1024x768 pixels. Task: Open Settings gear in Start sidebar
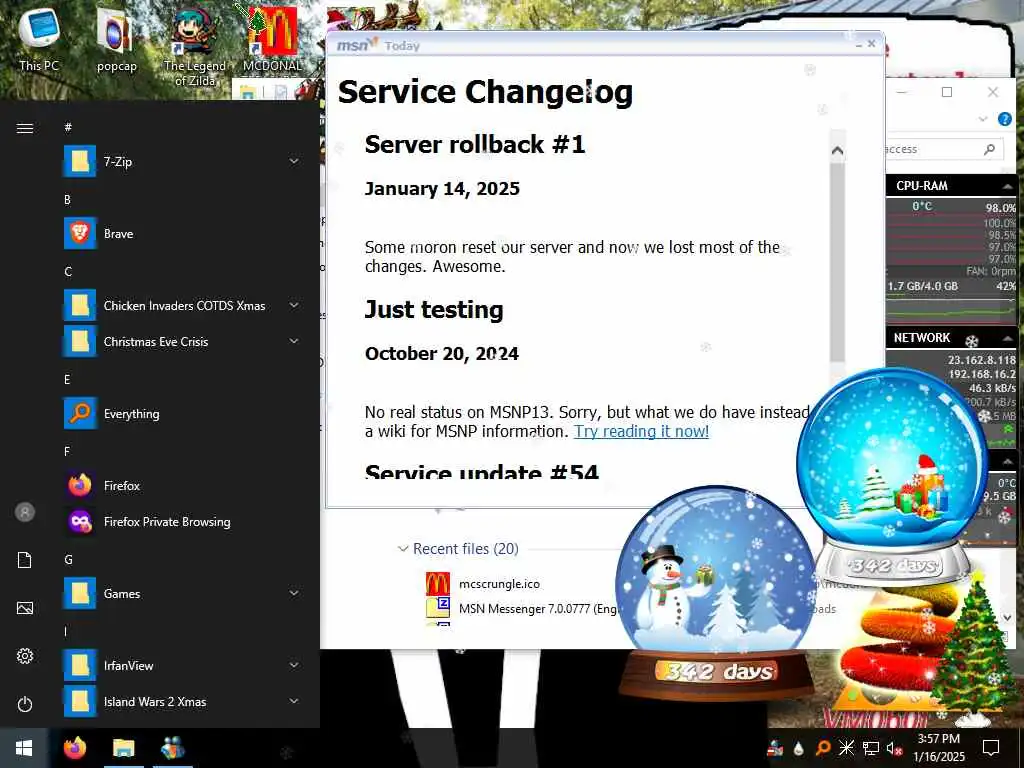[25, 656]
